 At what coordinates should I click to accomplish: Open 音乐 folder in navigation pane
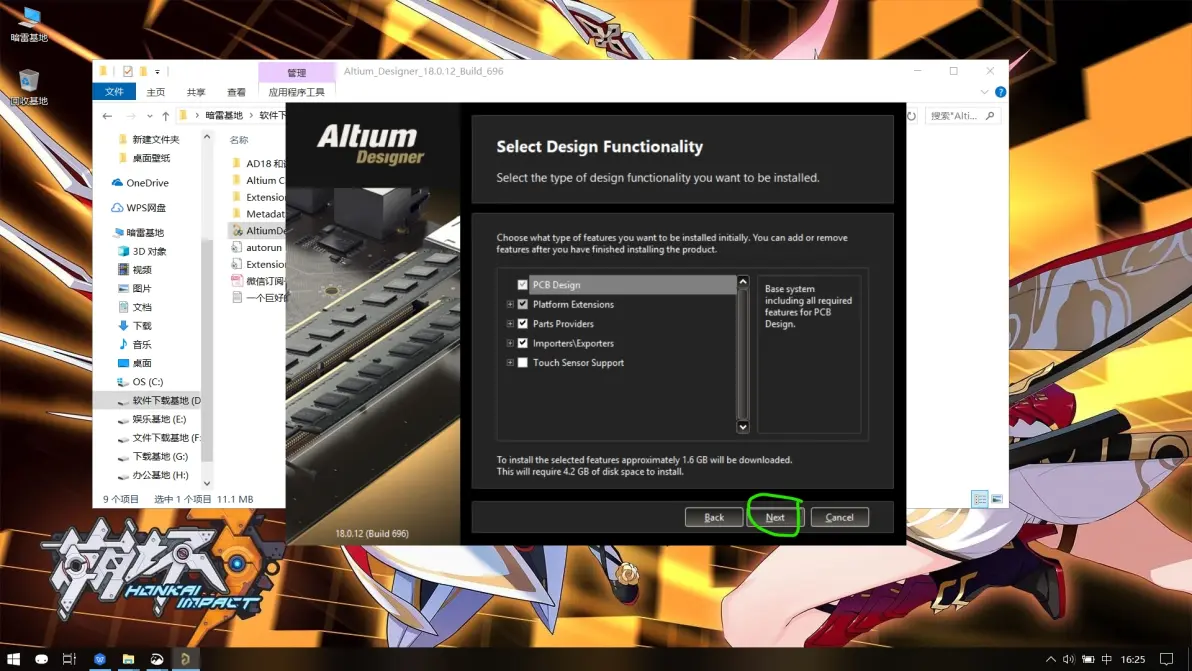tap(135, 344)
